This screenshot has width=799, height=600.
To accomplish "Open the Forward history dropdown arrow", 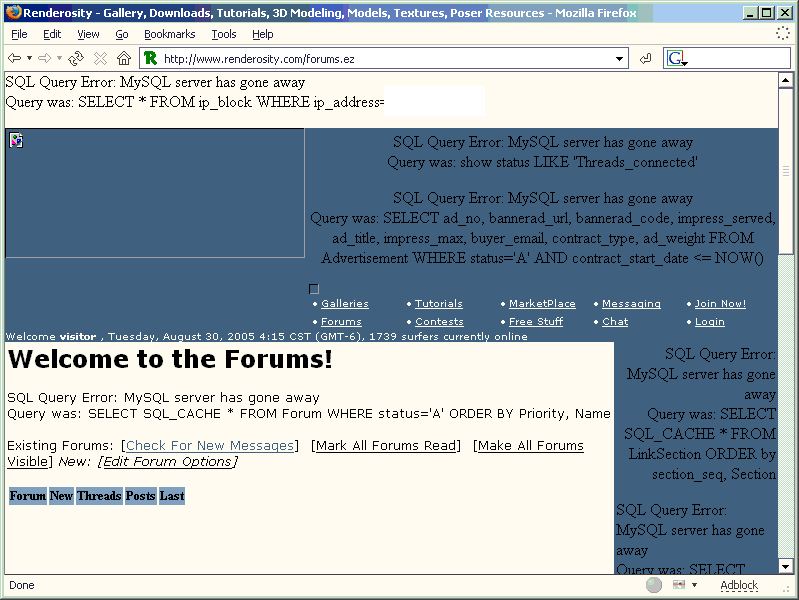I will pos(60,58).
